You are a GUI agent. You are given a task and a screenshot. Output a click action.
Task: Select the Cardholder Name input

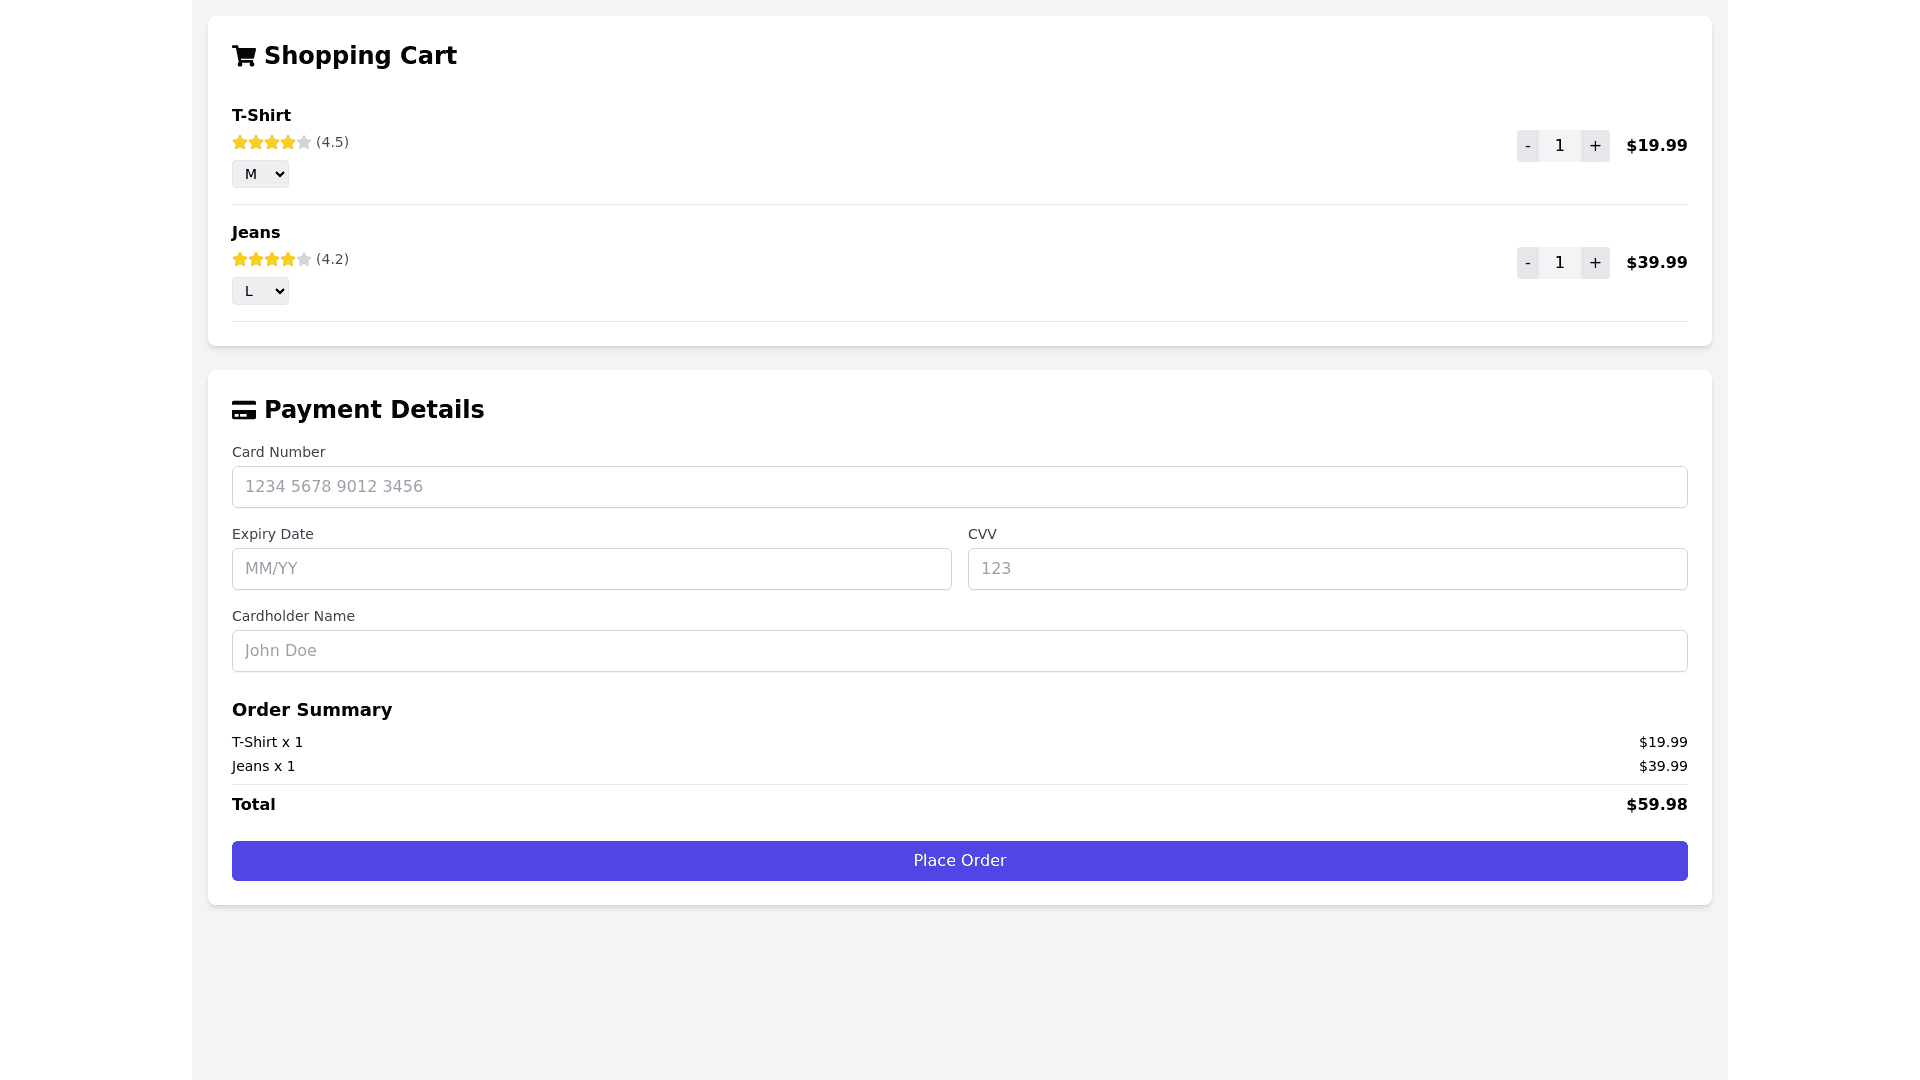[959, 651]
